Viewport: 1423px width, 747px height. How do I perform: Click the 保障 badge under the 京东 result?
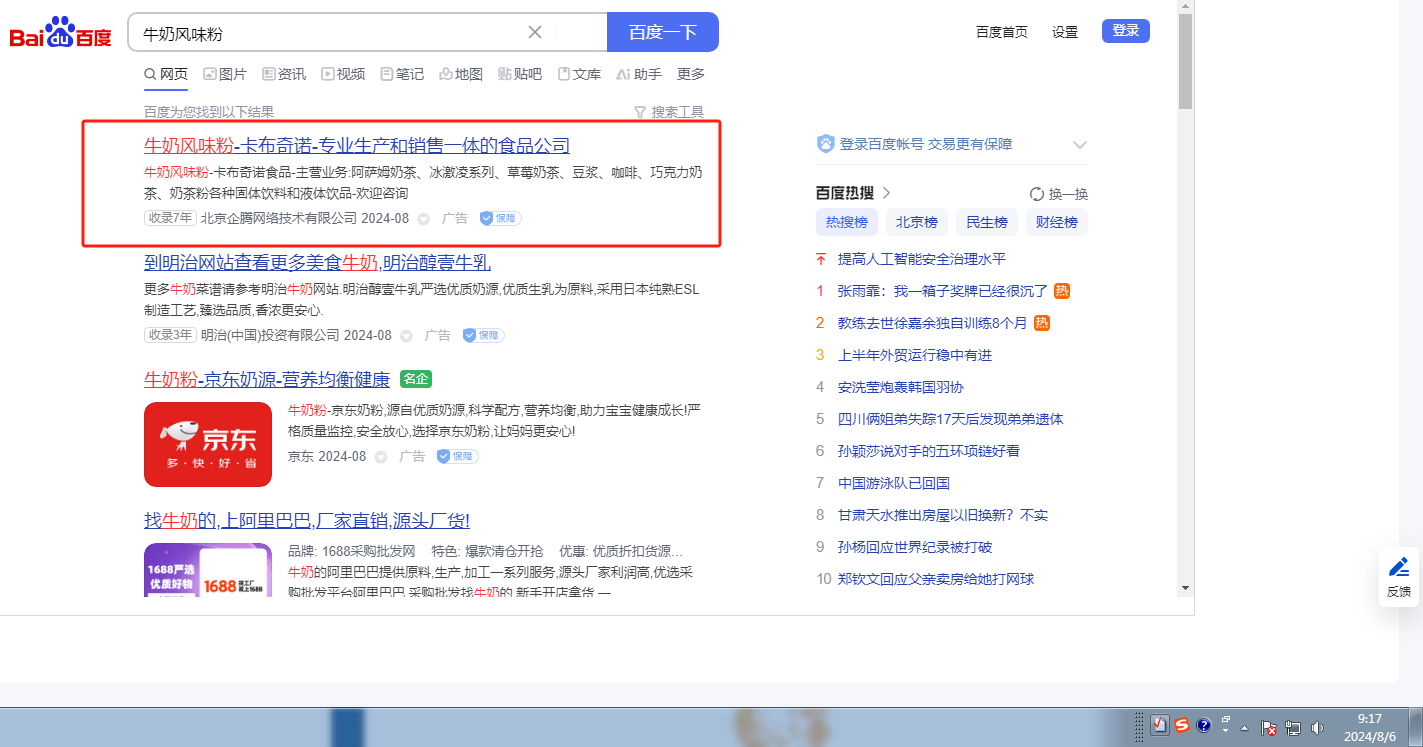(x=457, y=456)
